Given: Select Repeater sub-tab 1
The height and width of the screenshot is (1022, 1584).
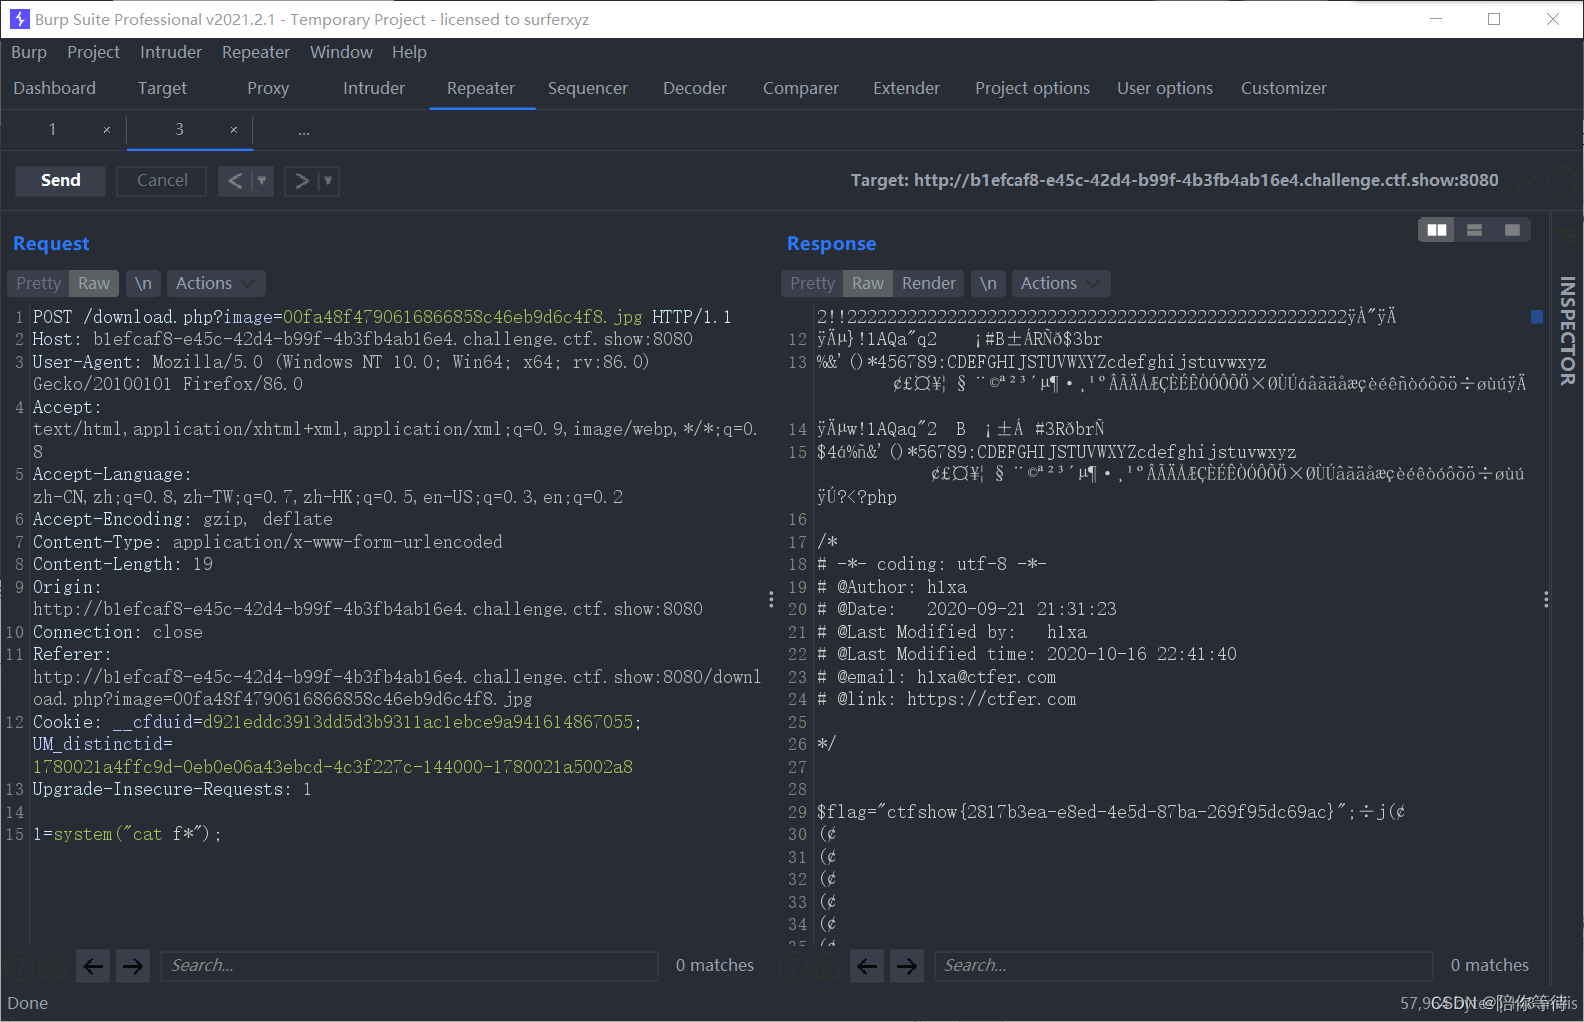Looking at the screenshot, I should pyautogui.click(x=52, y=129).
